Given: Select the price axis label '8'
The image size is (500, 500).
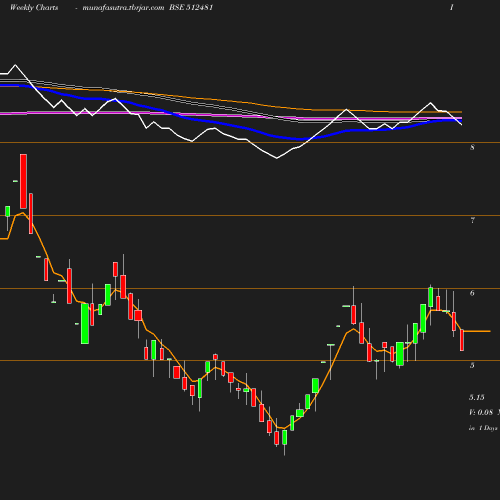Looking at the screenshot, I should (x=472, y=147).
